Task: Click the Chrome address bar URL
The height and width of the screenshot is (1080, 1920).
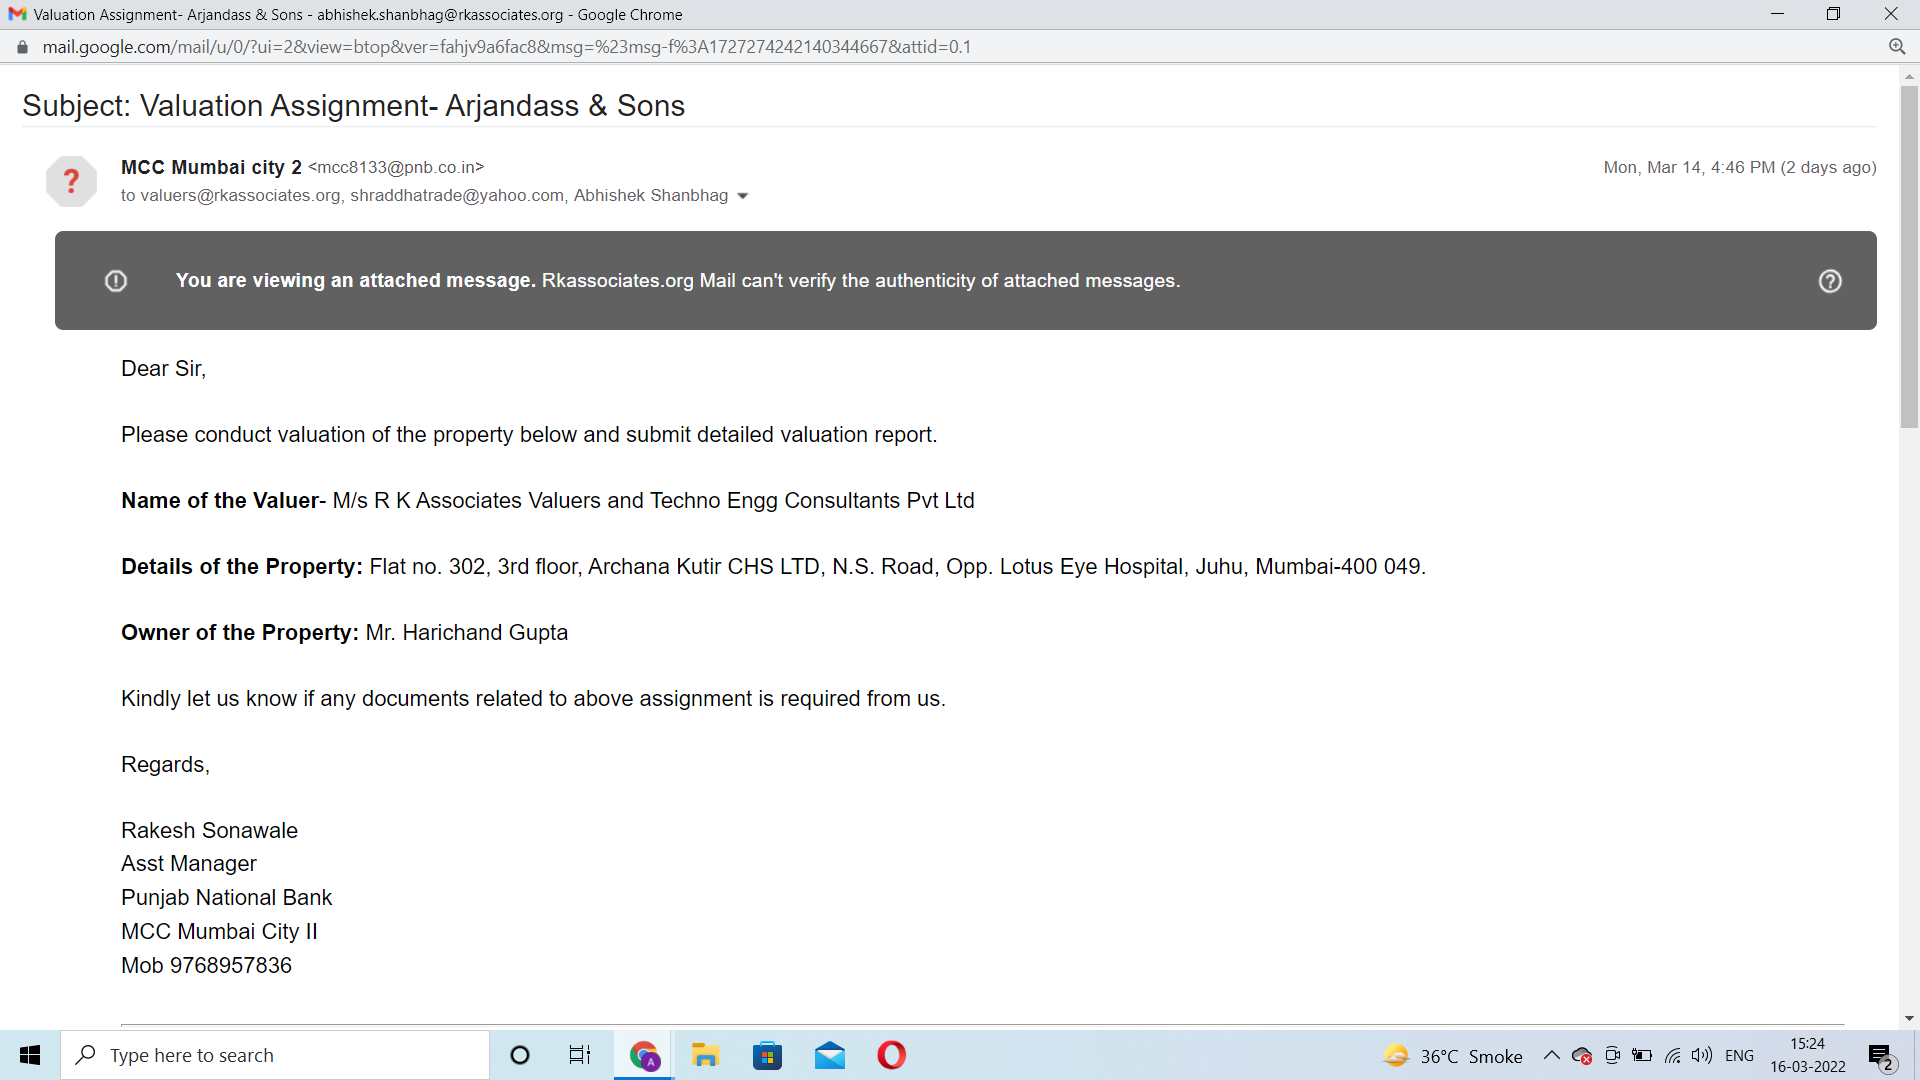Action: tap(506, 47)
